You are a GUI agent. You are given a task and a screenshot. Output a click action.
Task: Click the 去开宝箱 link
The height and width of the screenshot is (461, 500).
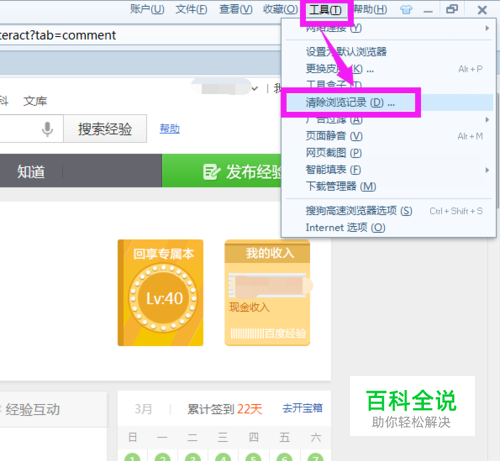click(303, 408)
